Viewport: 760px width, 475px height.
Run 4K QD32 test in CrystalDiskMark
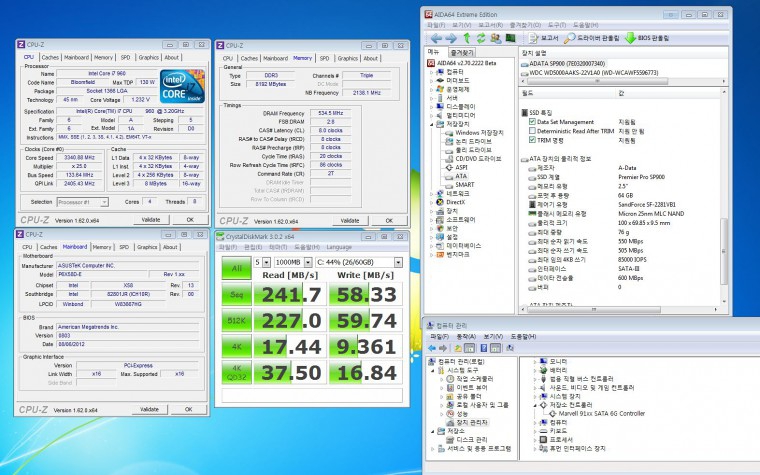pos(237,373)
